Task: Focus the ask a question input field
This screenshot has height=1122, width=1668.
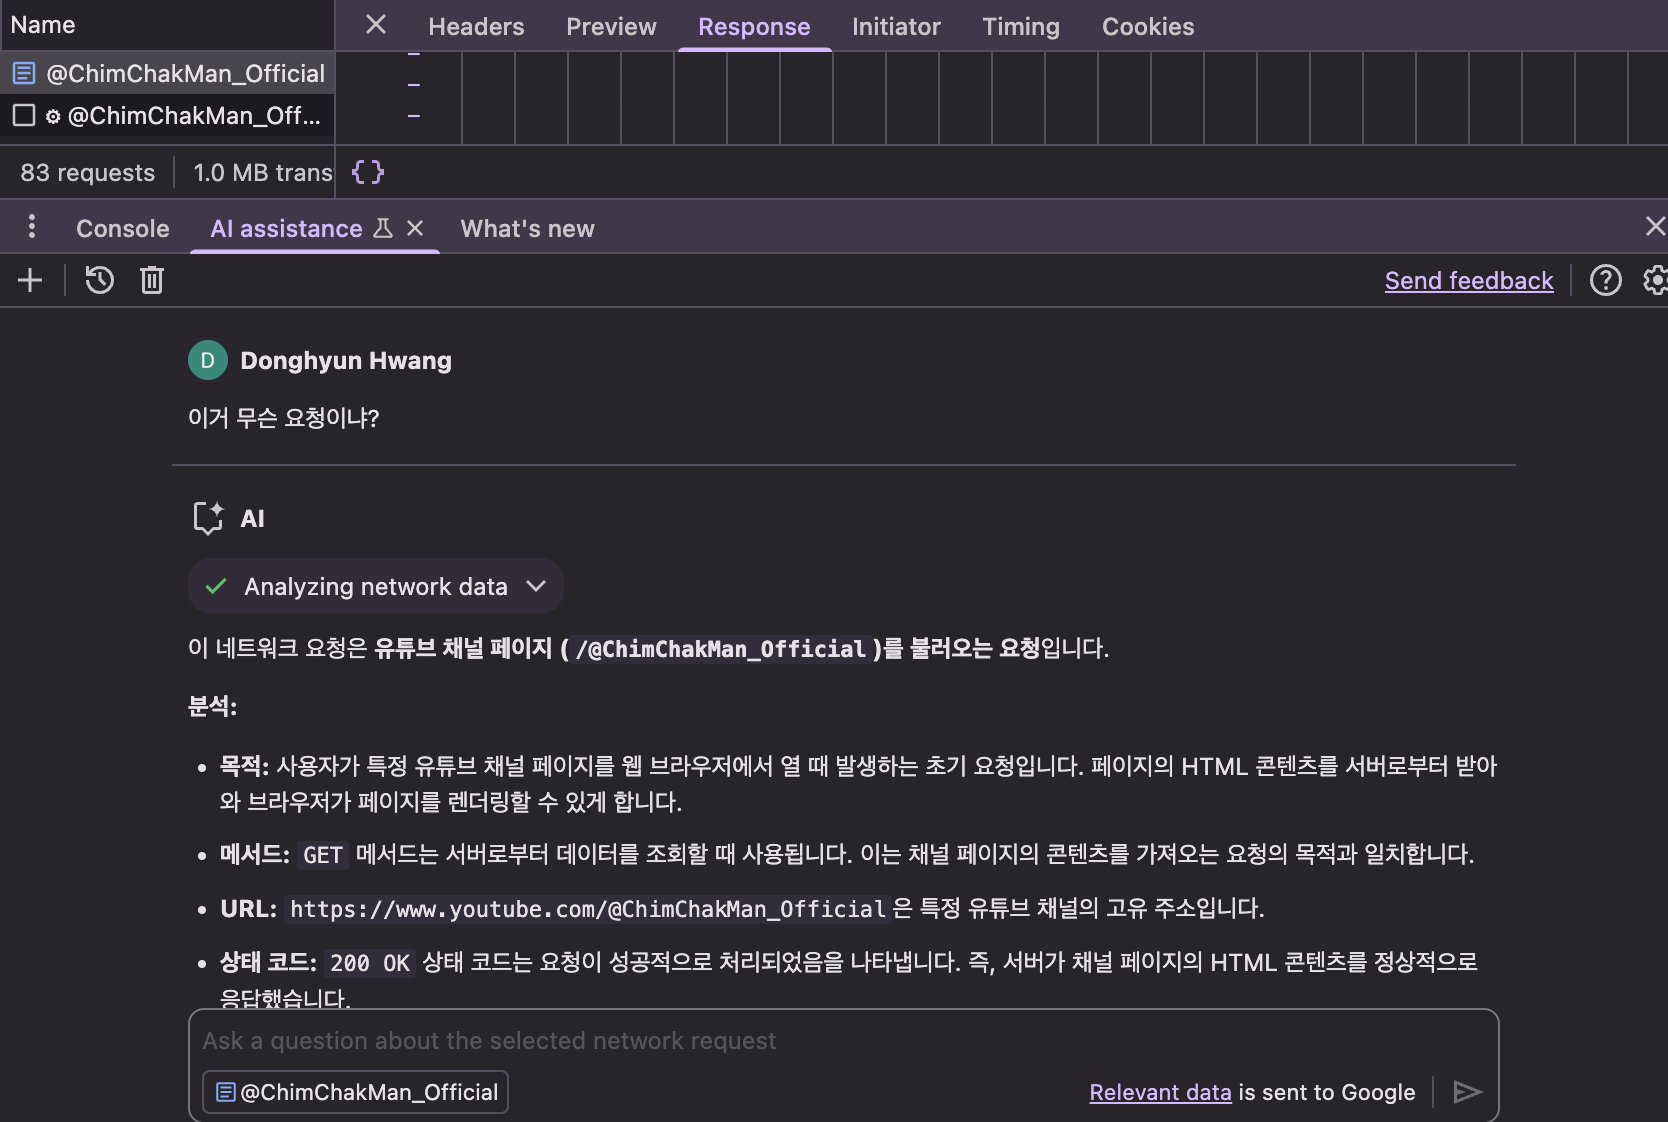Action: 843,1041
